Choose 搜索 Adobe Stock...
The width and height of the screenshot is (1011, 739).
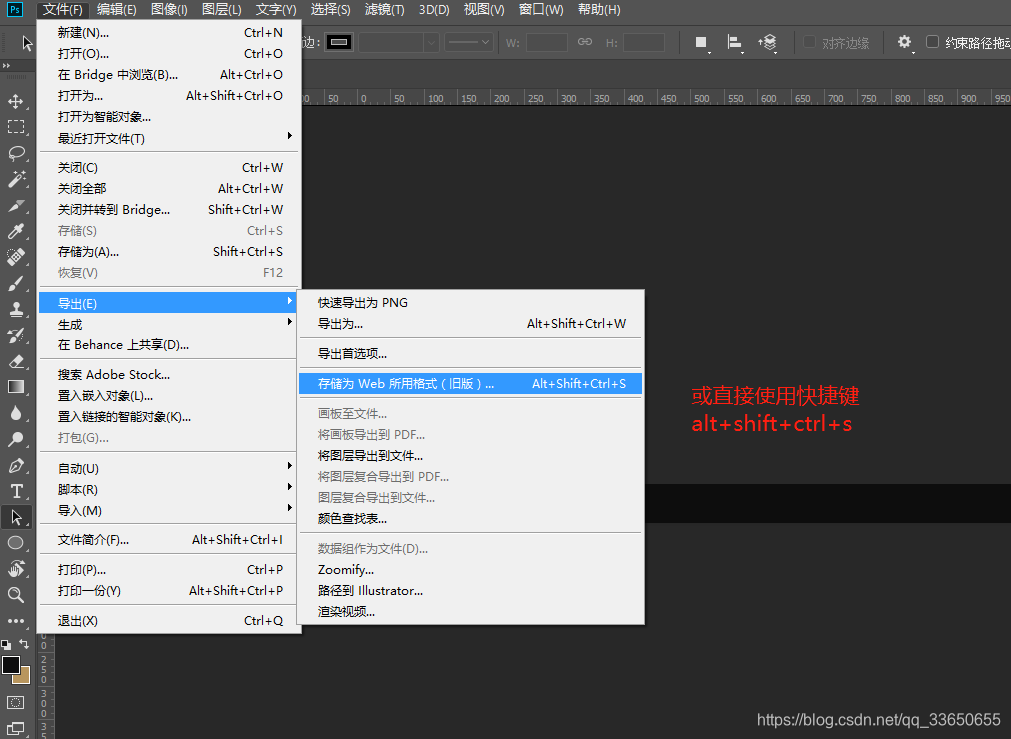tap(170, 375)
